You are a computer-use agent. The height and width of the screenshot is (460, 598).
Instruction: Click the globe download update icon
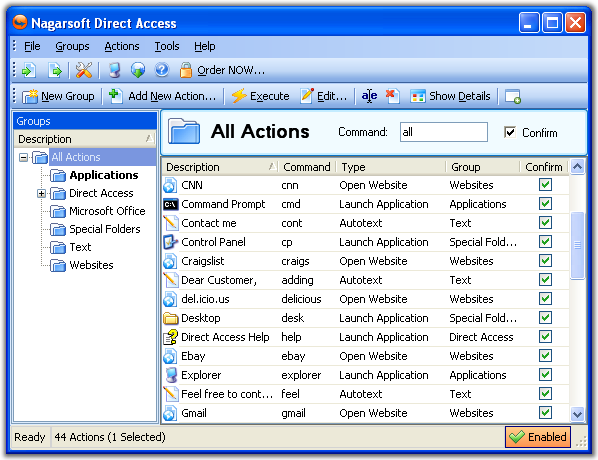click(138, 70)
